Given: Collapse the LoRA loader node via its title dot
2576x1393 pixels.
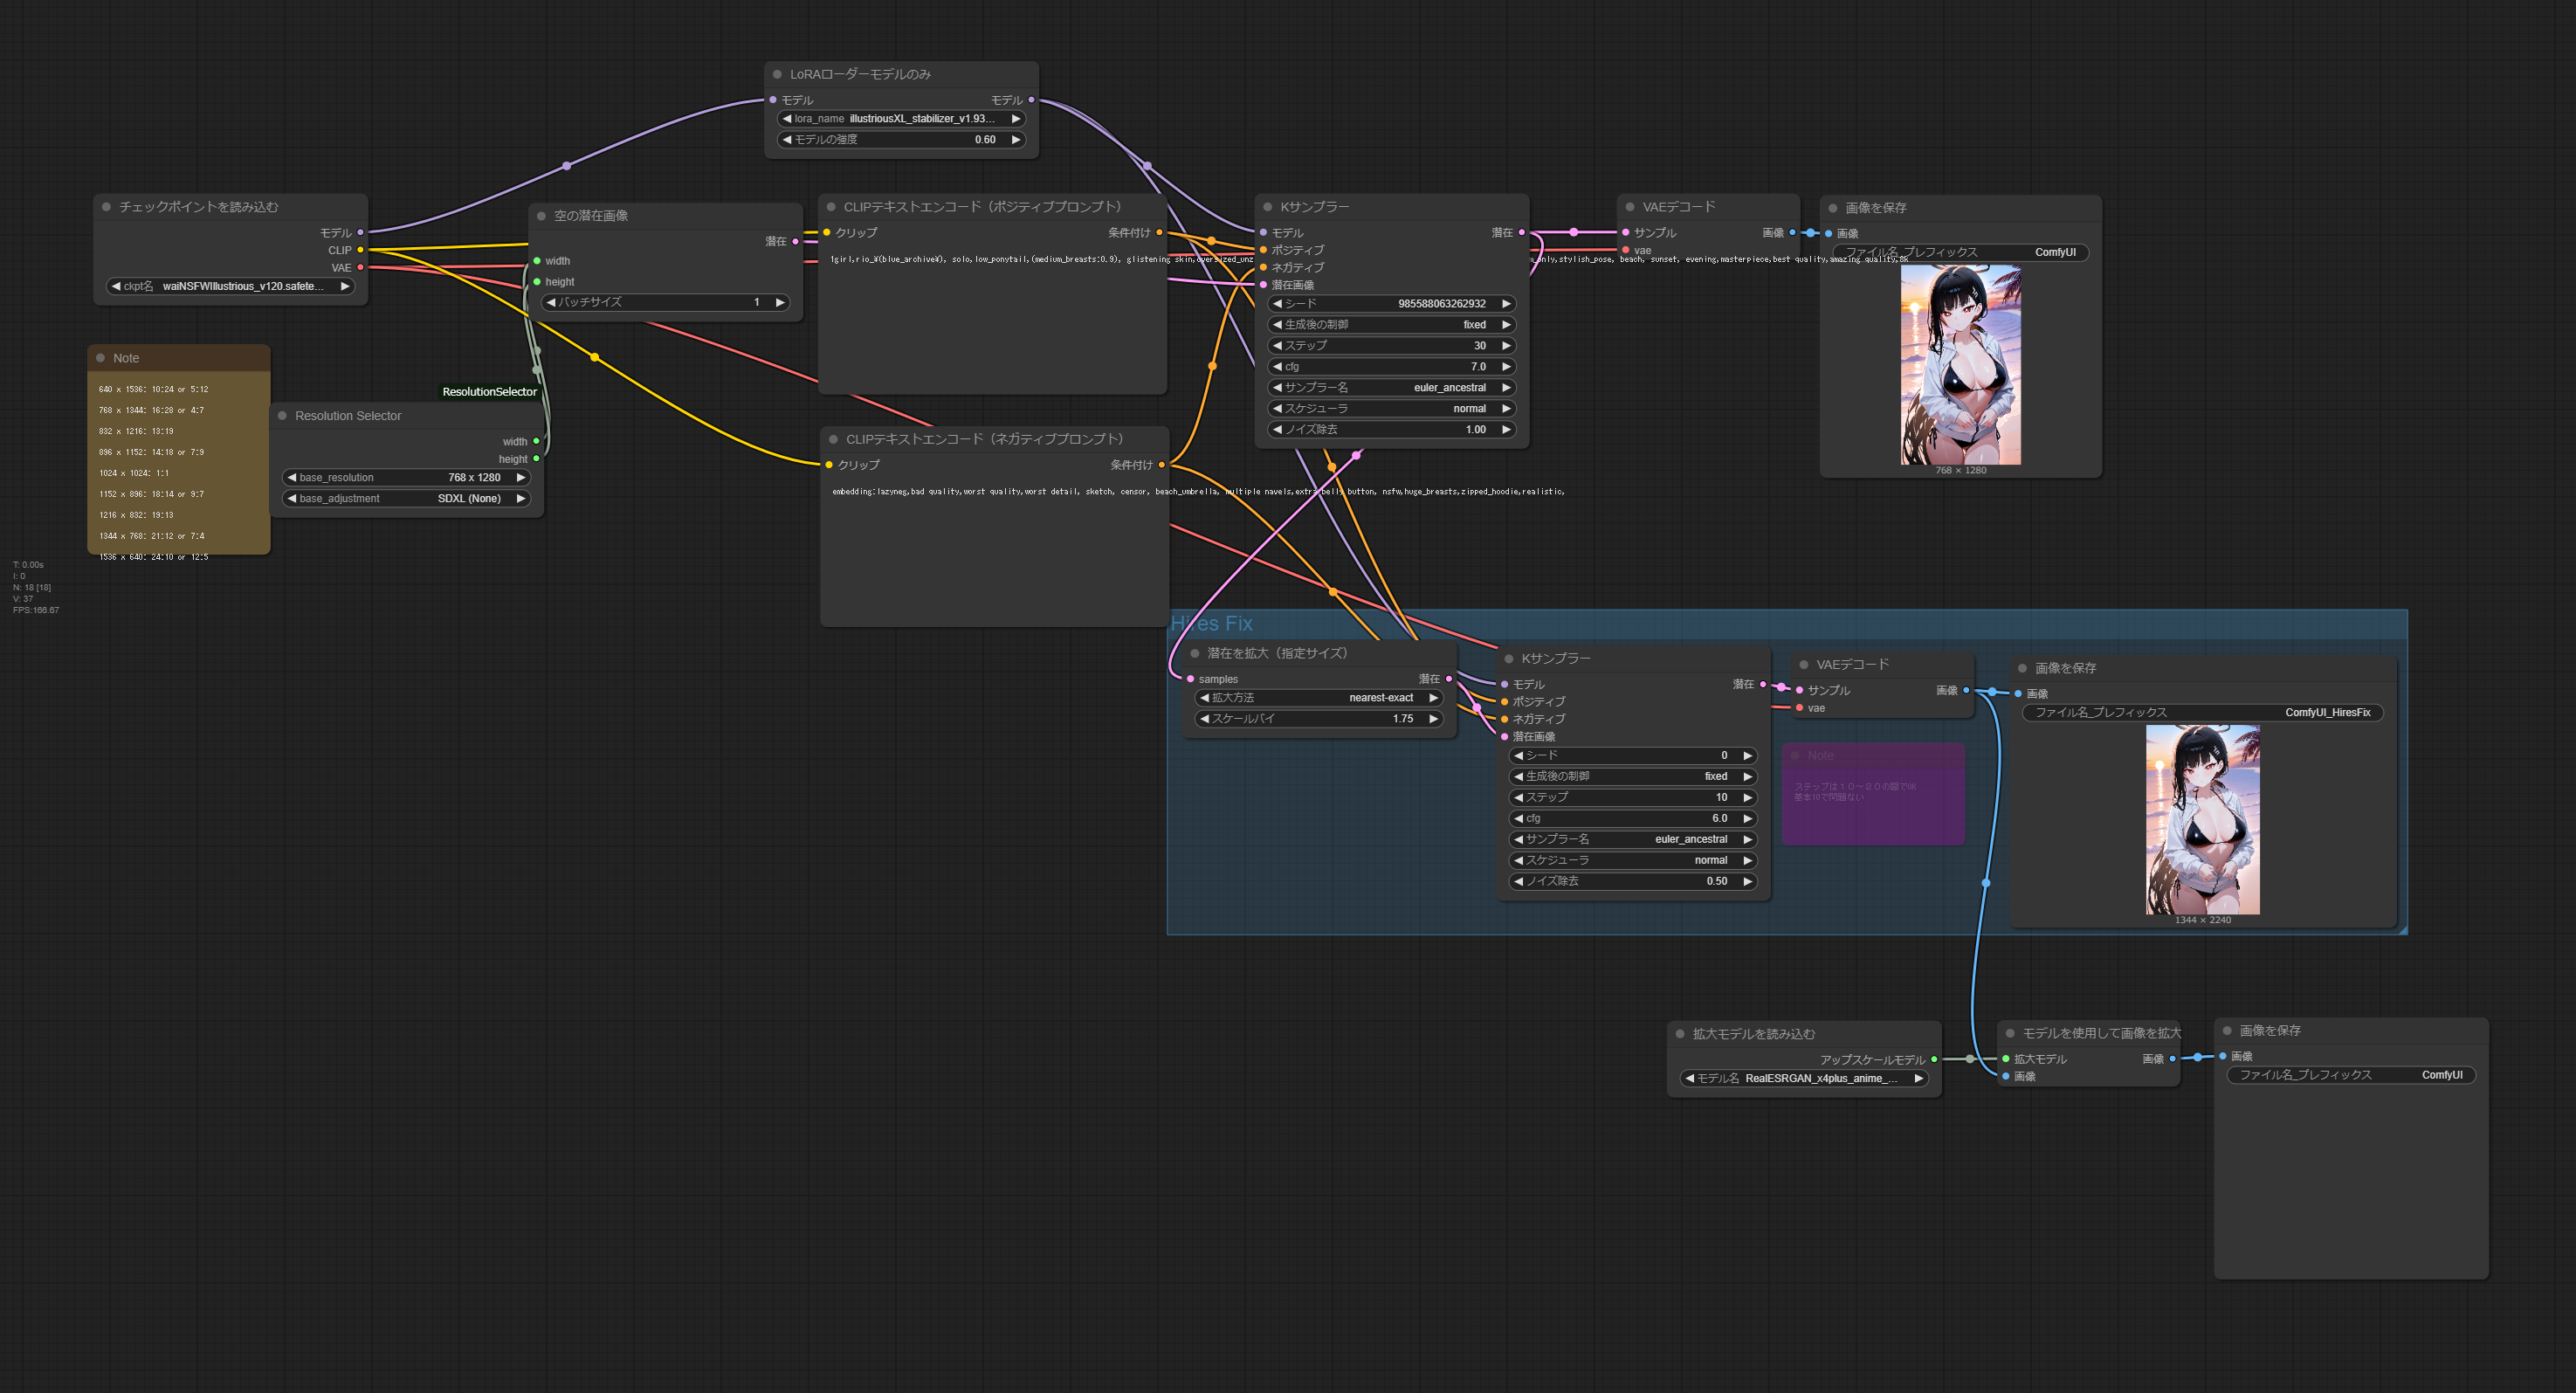Looking at the screenshot, I should coord(777,74).
